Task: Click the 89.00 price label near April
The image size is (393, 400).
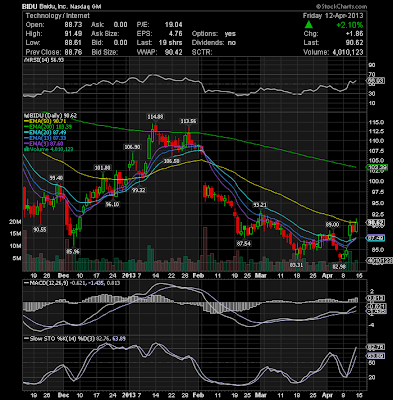Action: click(332, 225)
